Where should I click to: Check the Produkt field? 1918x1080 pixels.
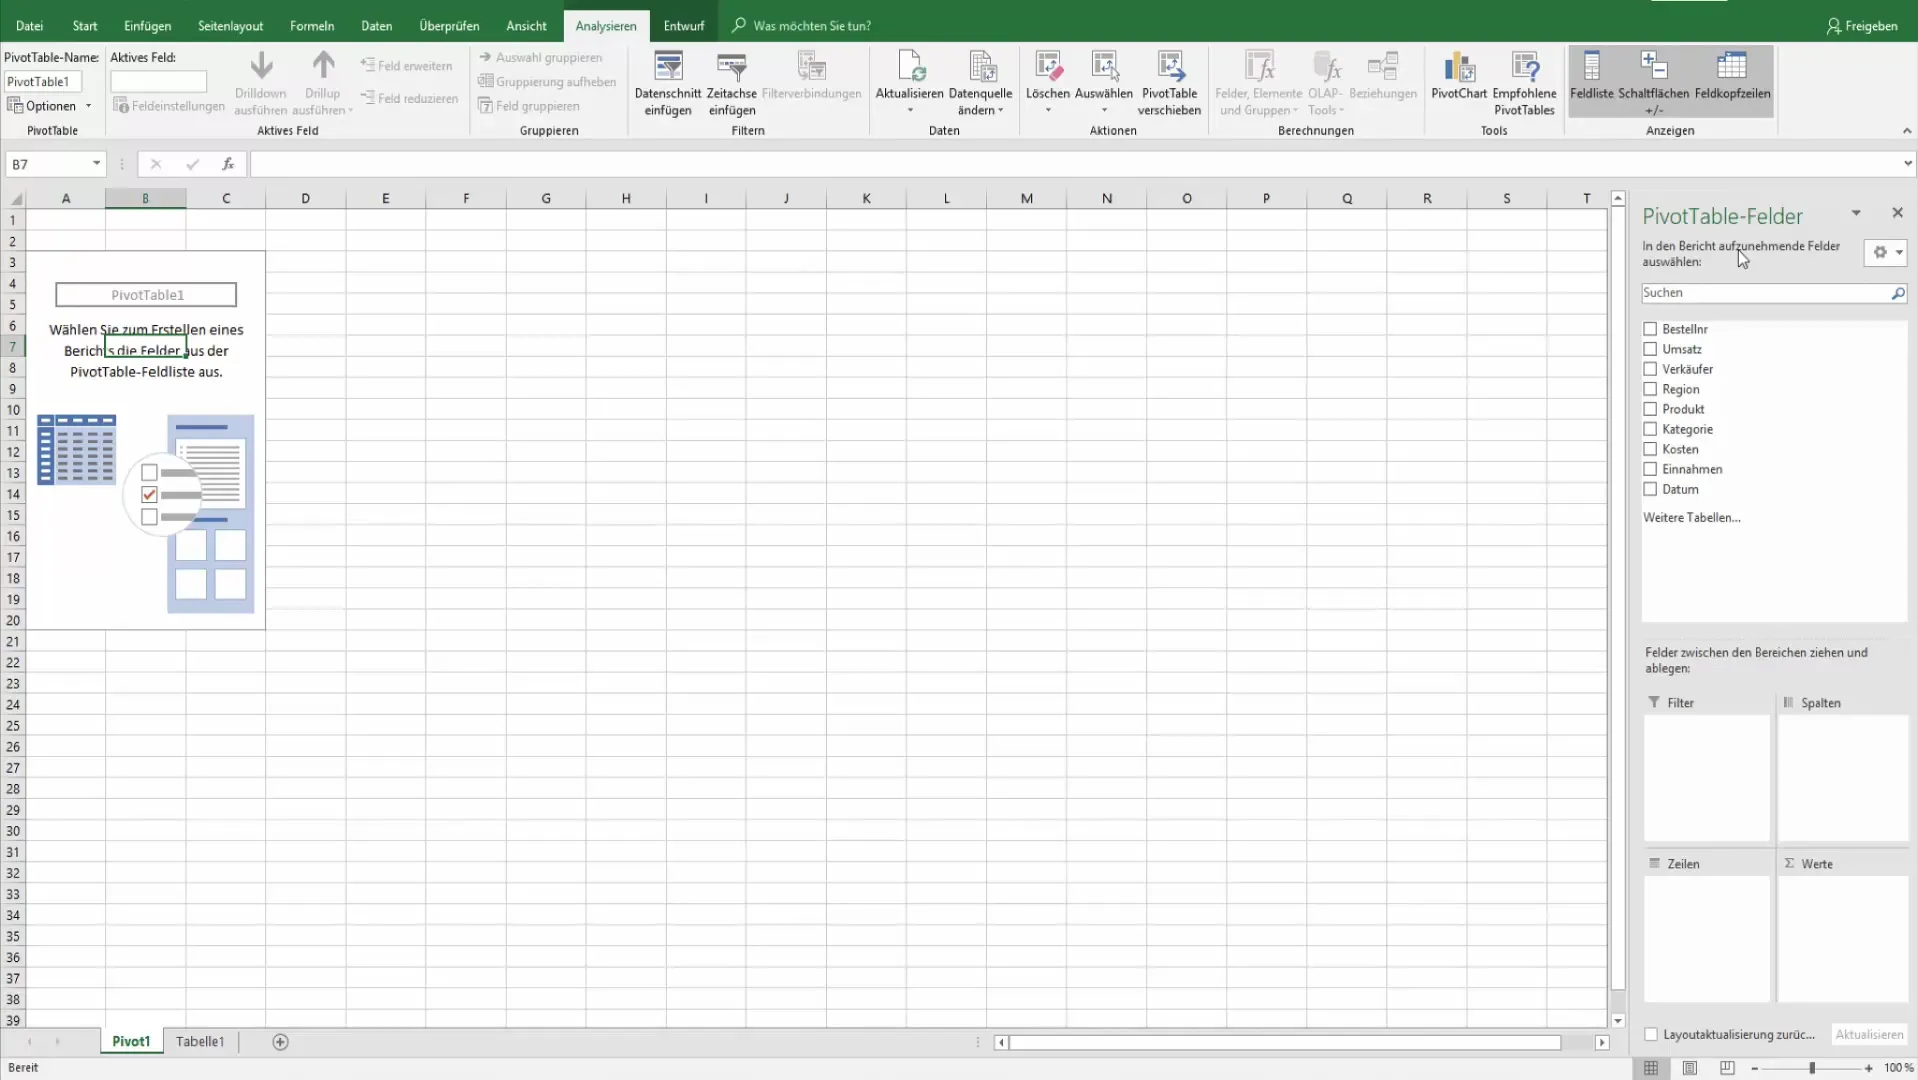point(1650,409)
